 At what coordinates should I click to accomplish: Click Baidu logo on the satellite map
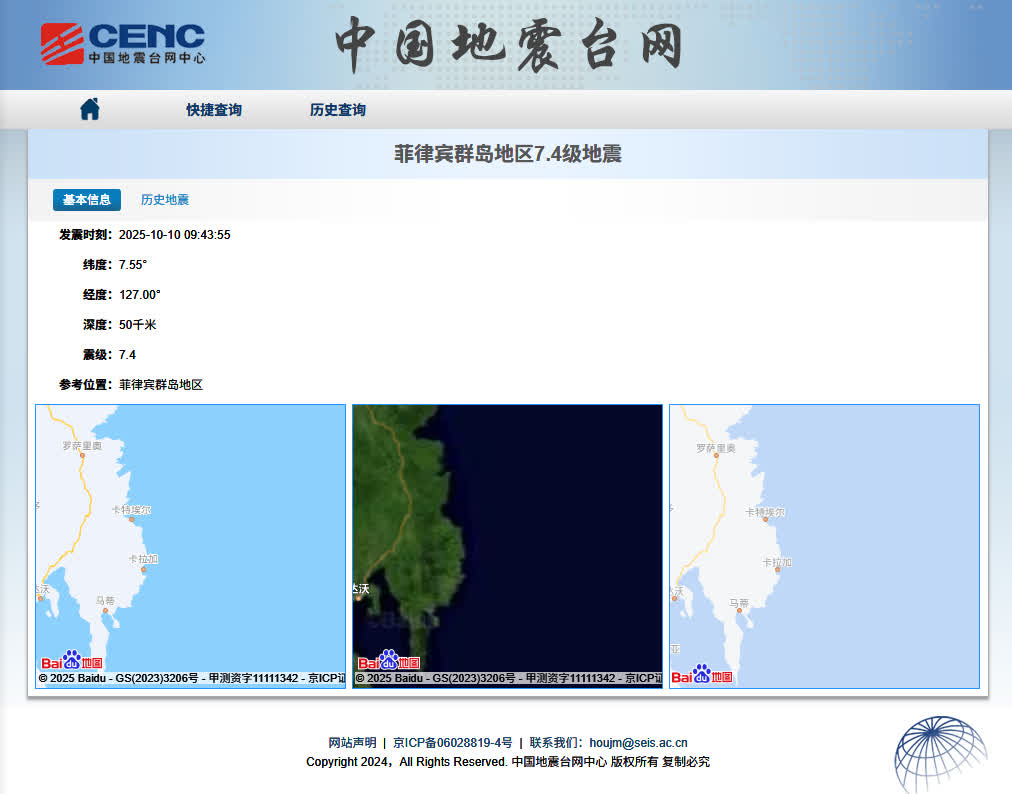point(389,661)
